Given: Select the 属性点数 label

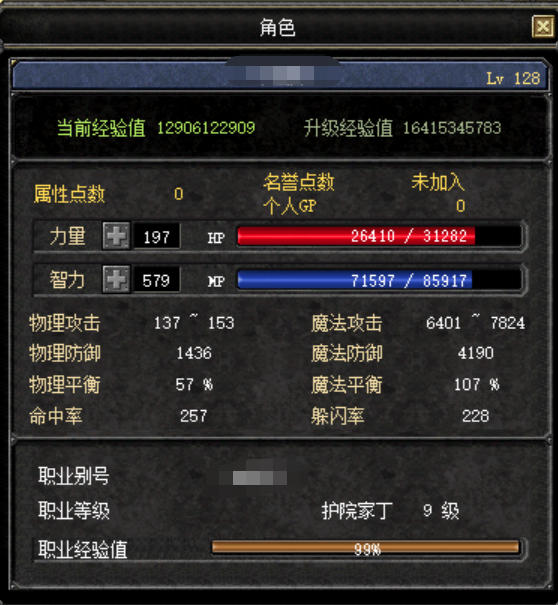Looking at the screenshot, I should pos(69,194).
